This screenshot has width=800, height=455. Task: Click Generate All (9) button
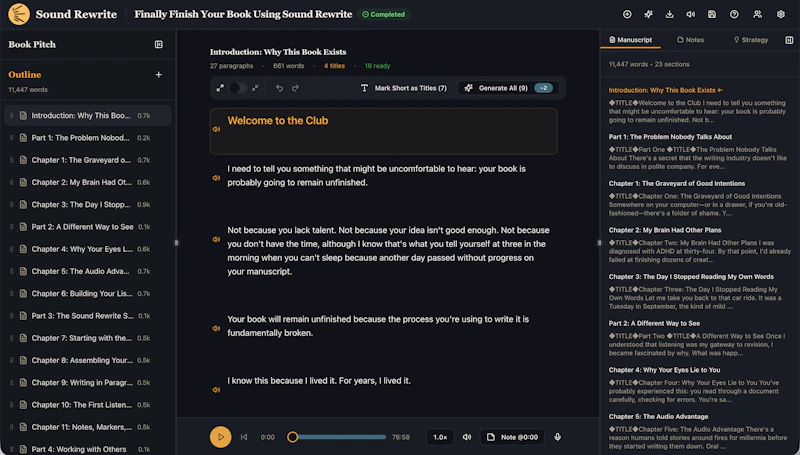(508, 88)
